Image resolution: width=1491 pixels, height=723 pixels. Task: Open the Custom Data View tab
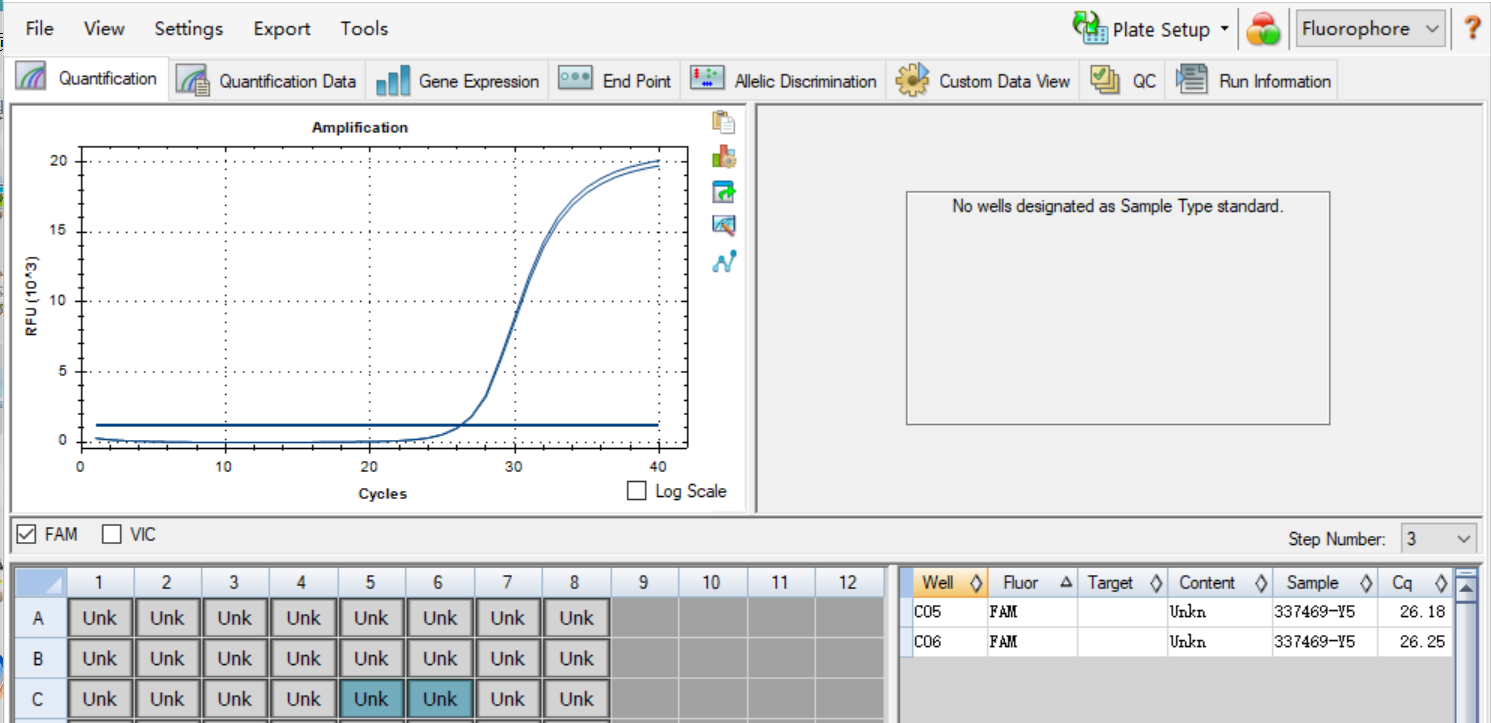pyautogui.click(x=983, y=81)
